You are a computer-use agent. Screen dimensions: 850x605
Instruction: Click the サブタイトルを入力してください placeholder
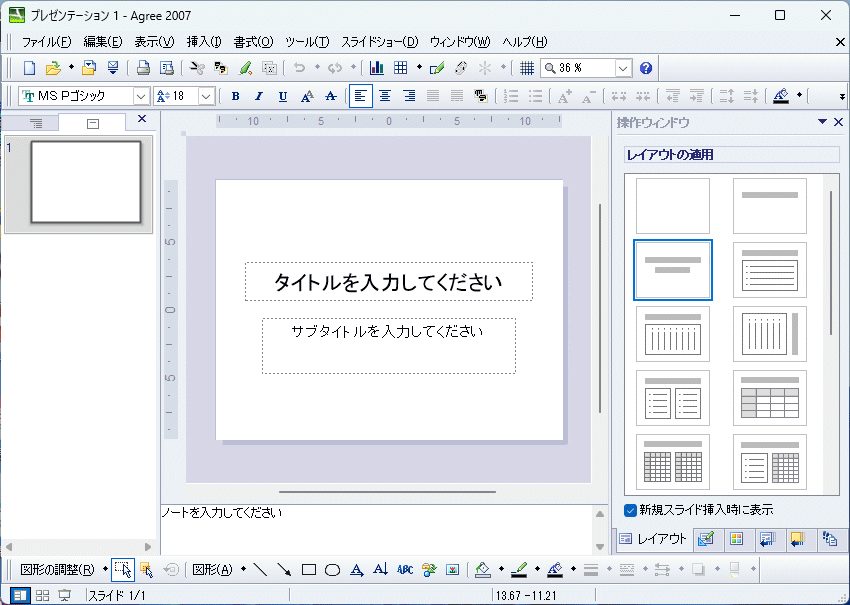pyautogui.click(x=389, y=346)
